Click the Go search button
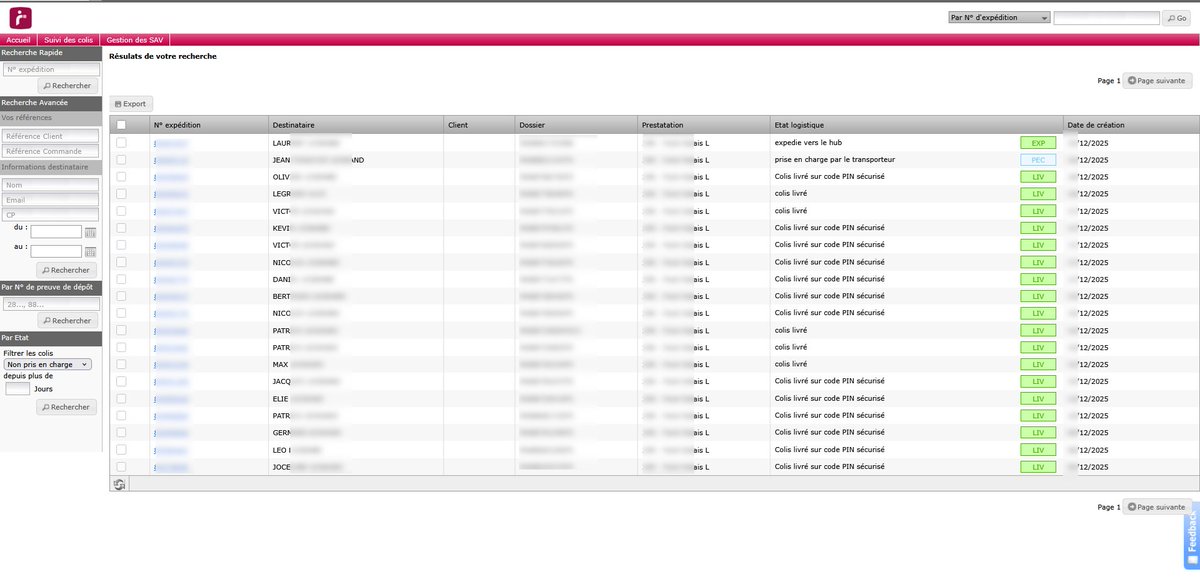This screenshot has width=1200, height=579. [x=1176, y=18]
